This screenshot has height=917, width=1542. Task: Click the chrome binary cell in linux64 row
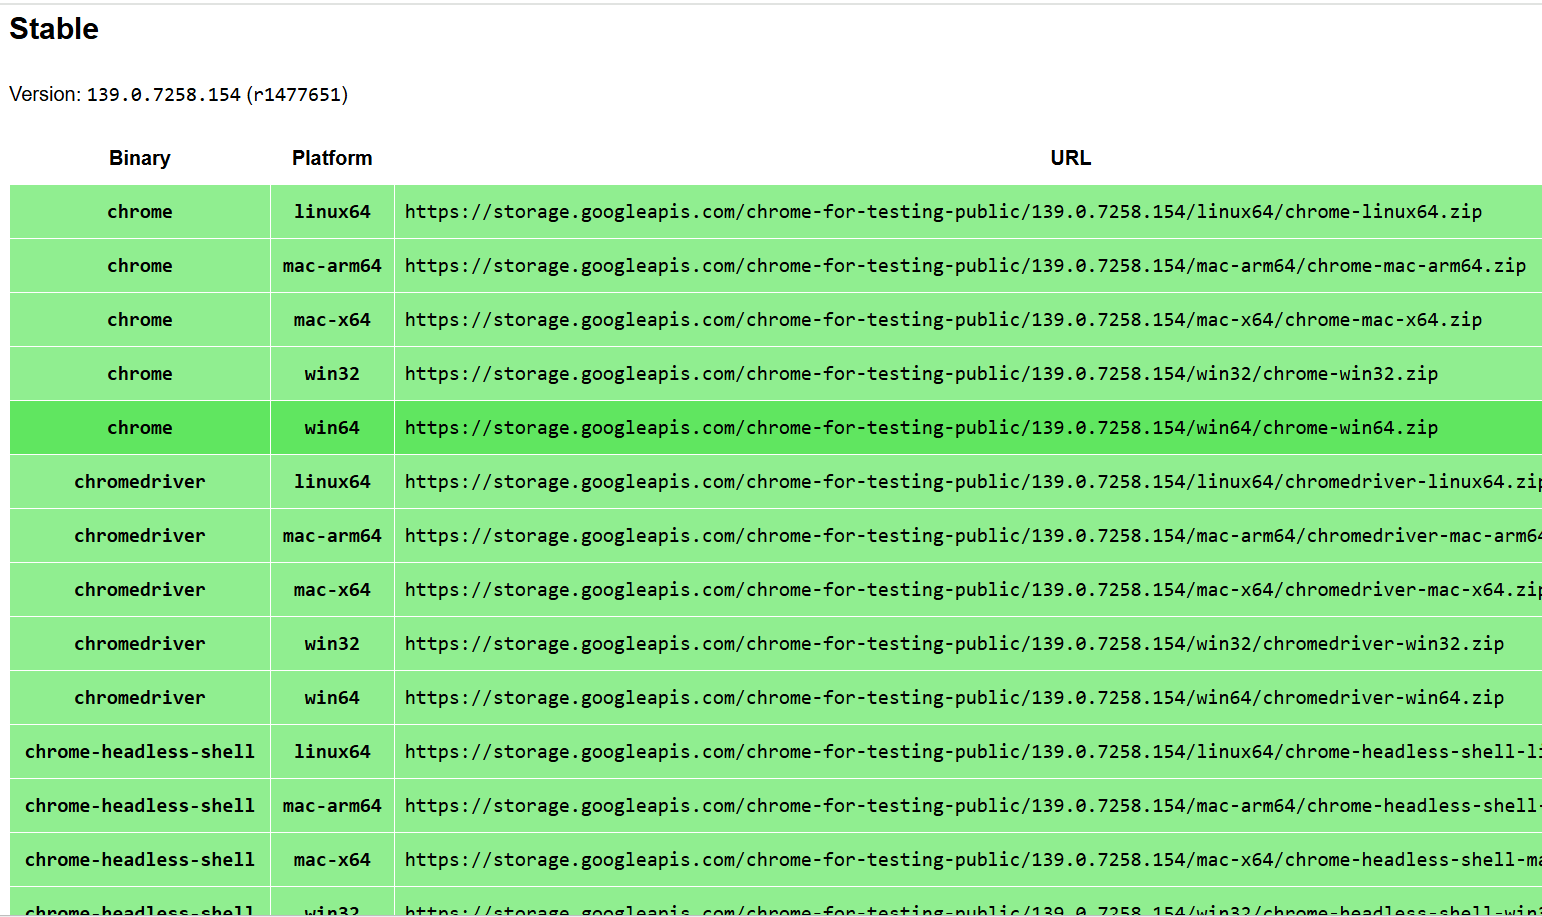pyautogui.click(x=140, y=212)
